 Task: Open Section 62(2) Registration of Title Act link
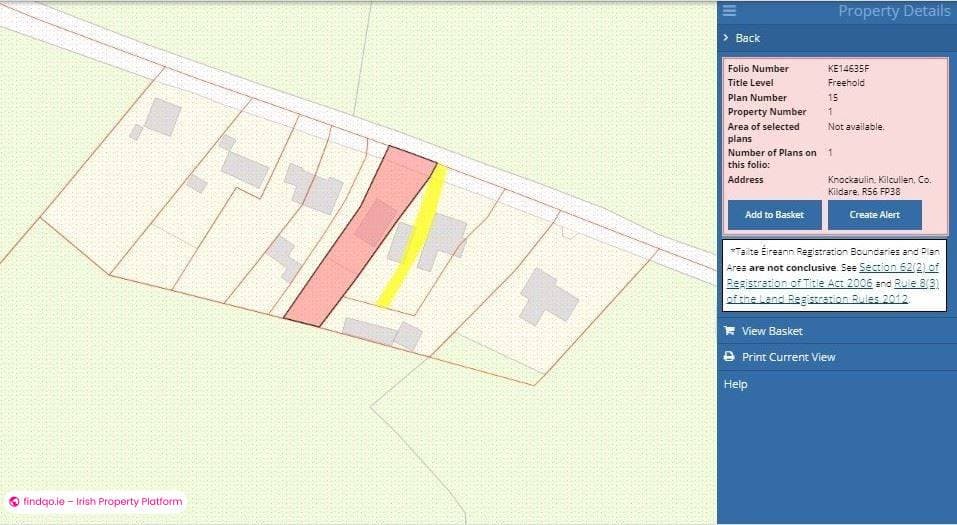[x=857, y=268]
